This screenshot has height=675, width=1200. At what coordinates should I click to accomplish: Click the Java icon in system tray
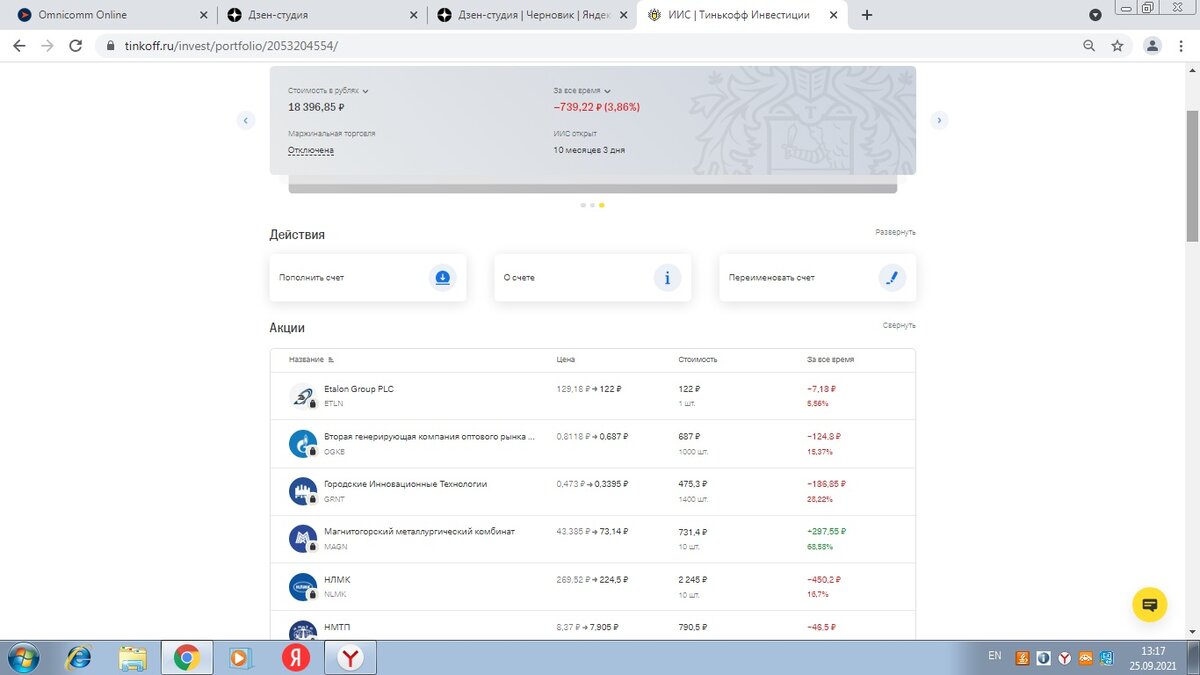pyautogui.click(x=1022, y=657)
